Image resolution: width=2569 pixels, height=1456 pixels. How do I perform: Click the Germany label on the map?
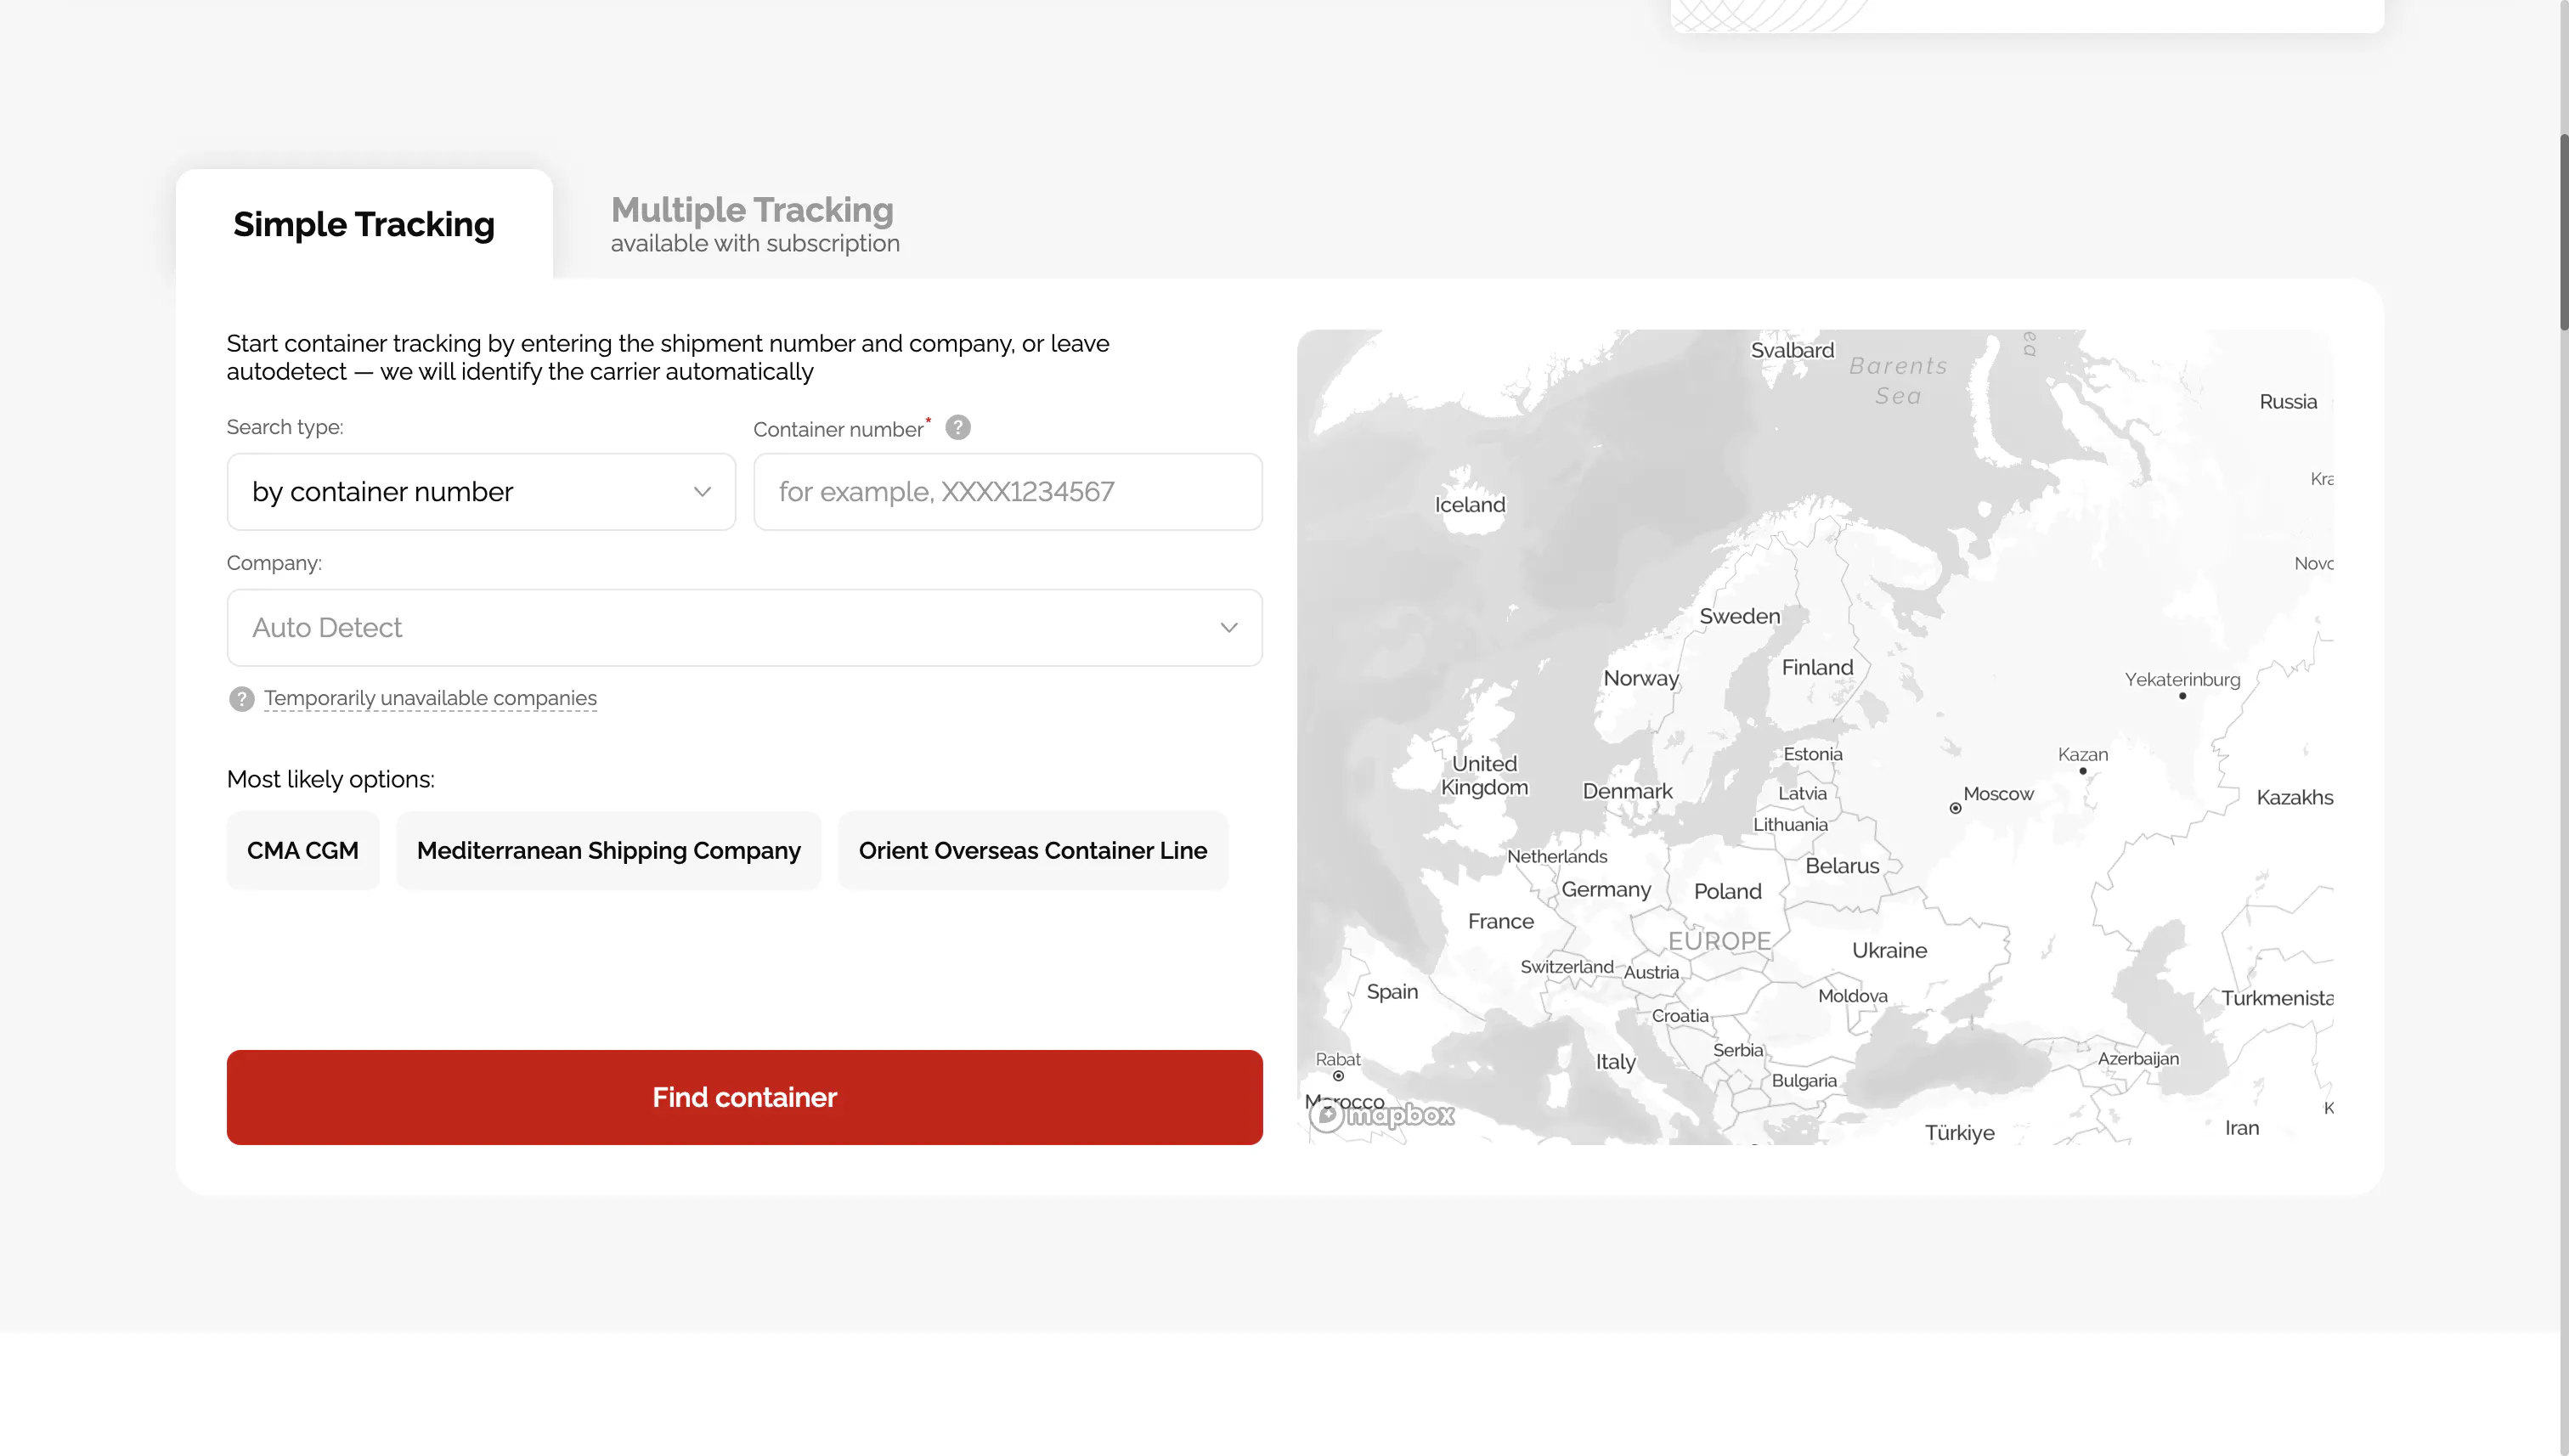click(1606, 889)
